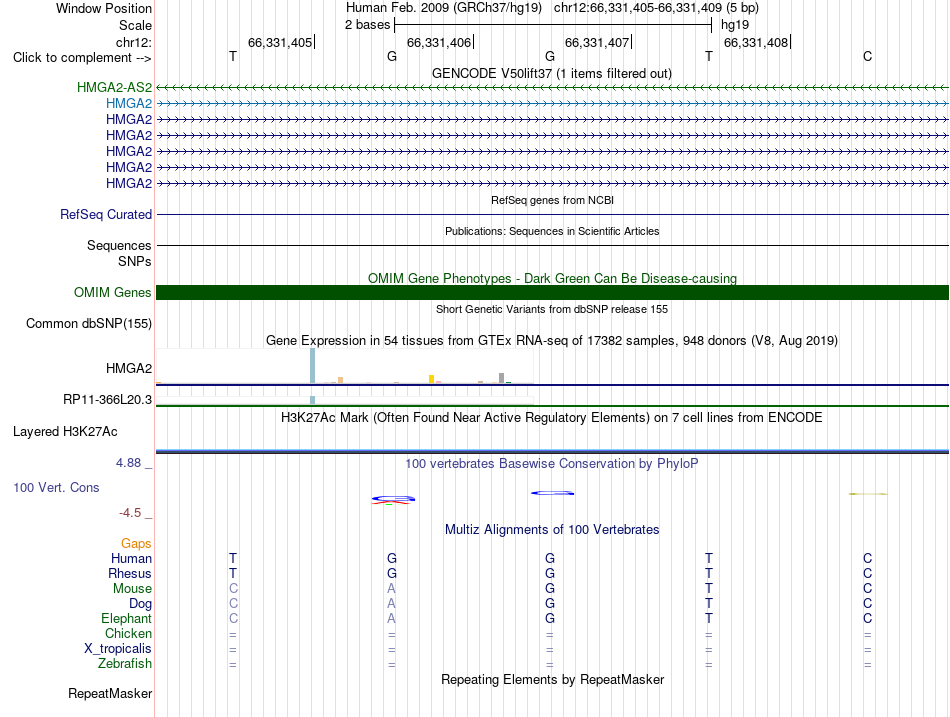Viewport: 950px width, 717px height.
Task: Click the Mouse species label
Action: coord(132,589)
